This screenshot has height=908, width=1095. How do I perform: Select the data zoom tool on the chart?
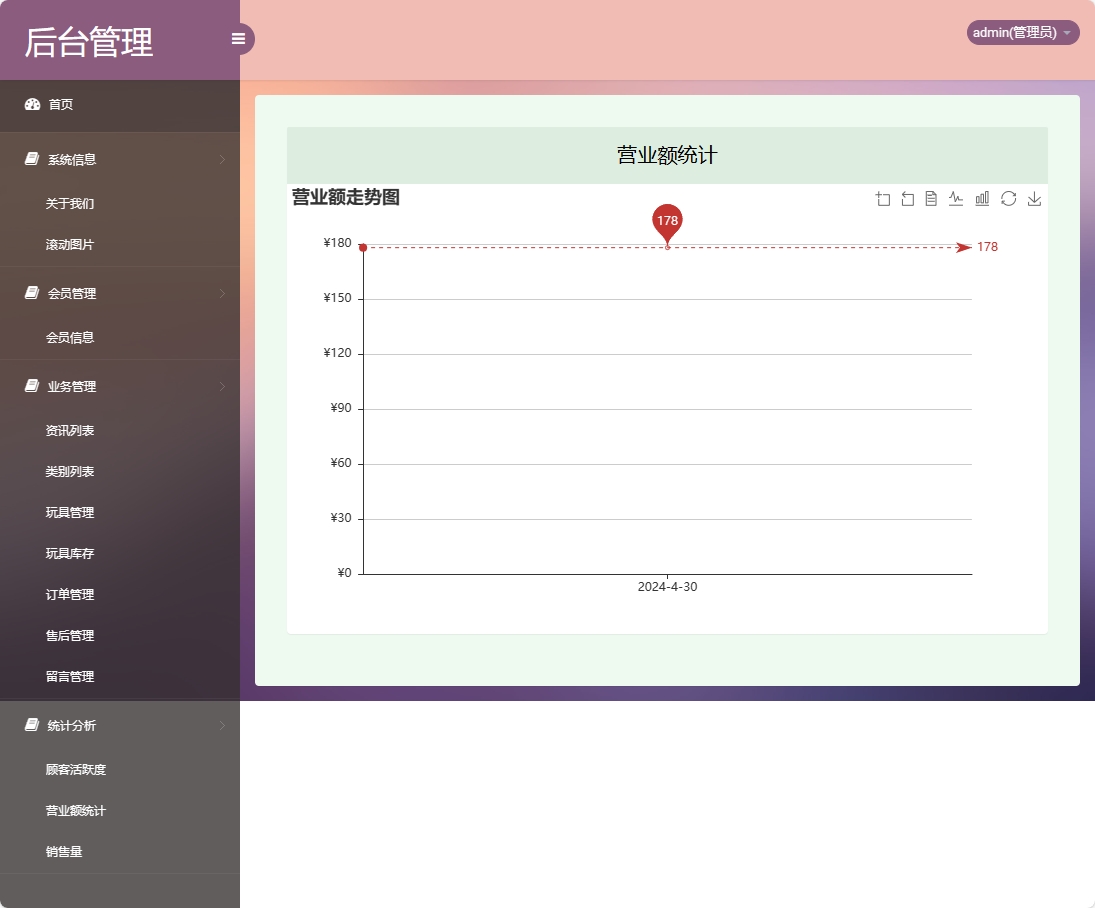[883, 198]
